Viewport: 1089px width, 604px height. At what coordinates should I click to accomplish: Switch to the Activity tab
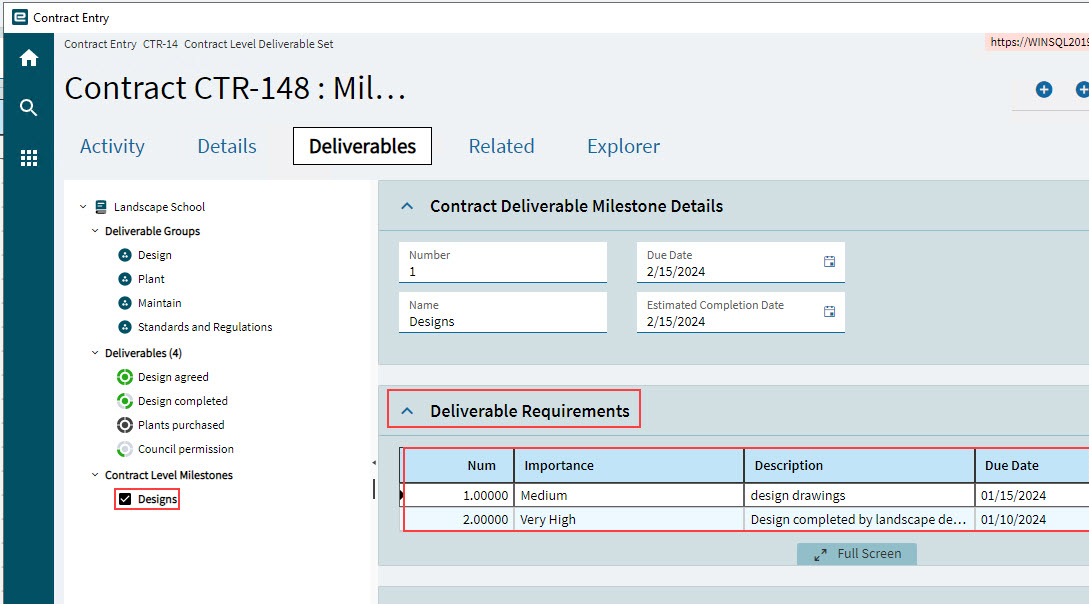click(113, 146)
